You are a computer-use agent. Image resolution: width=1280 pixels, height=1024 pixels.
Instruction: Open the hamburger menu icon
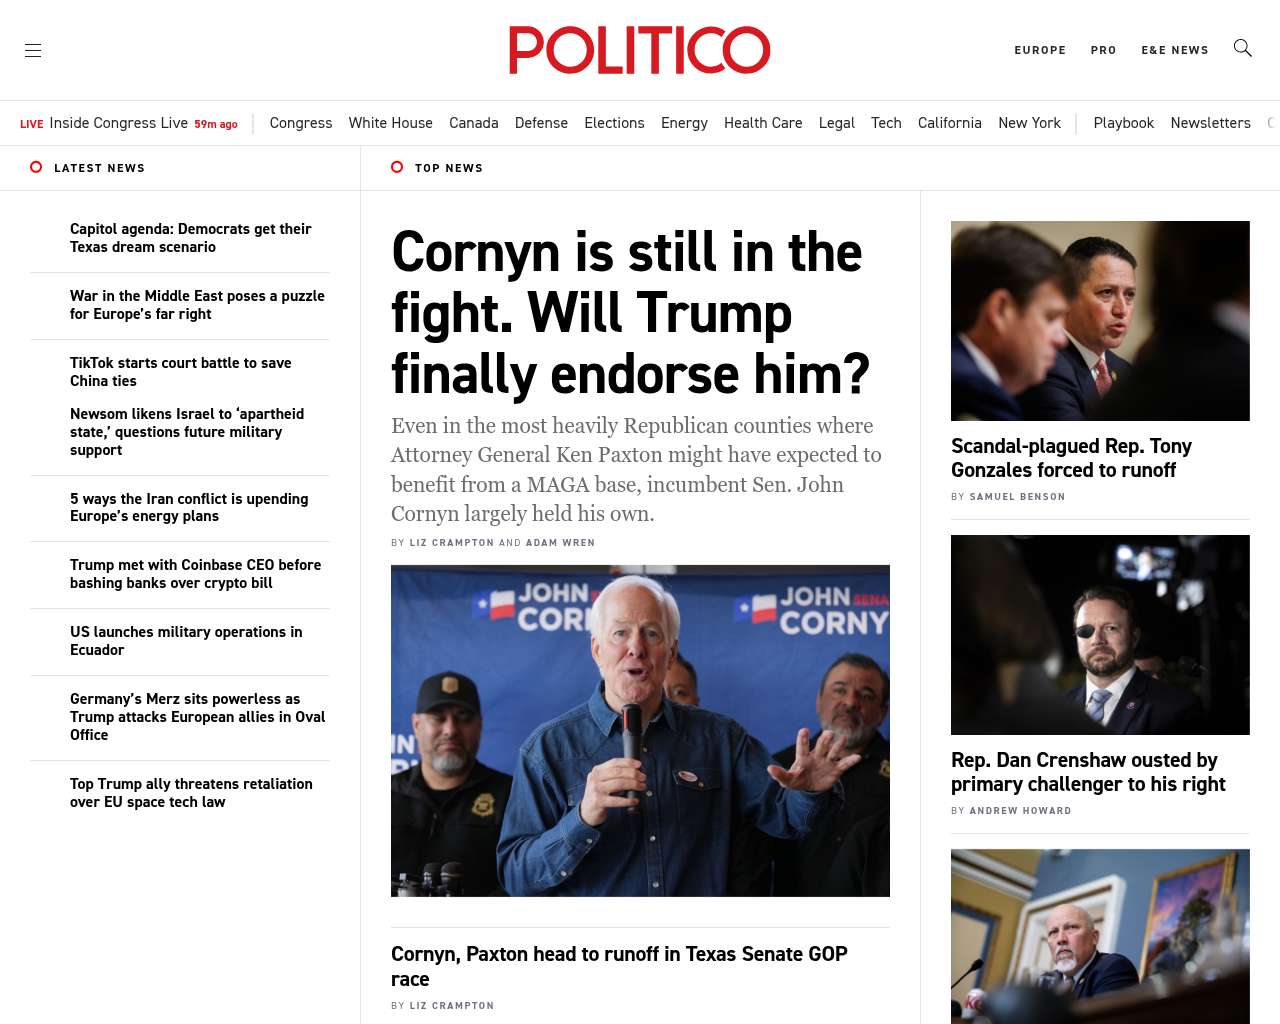(33, 50)
